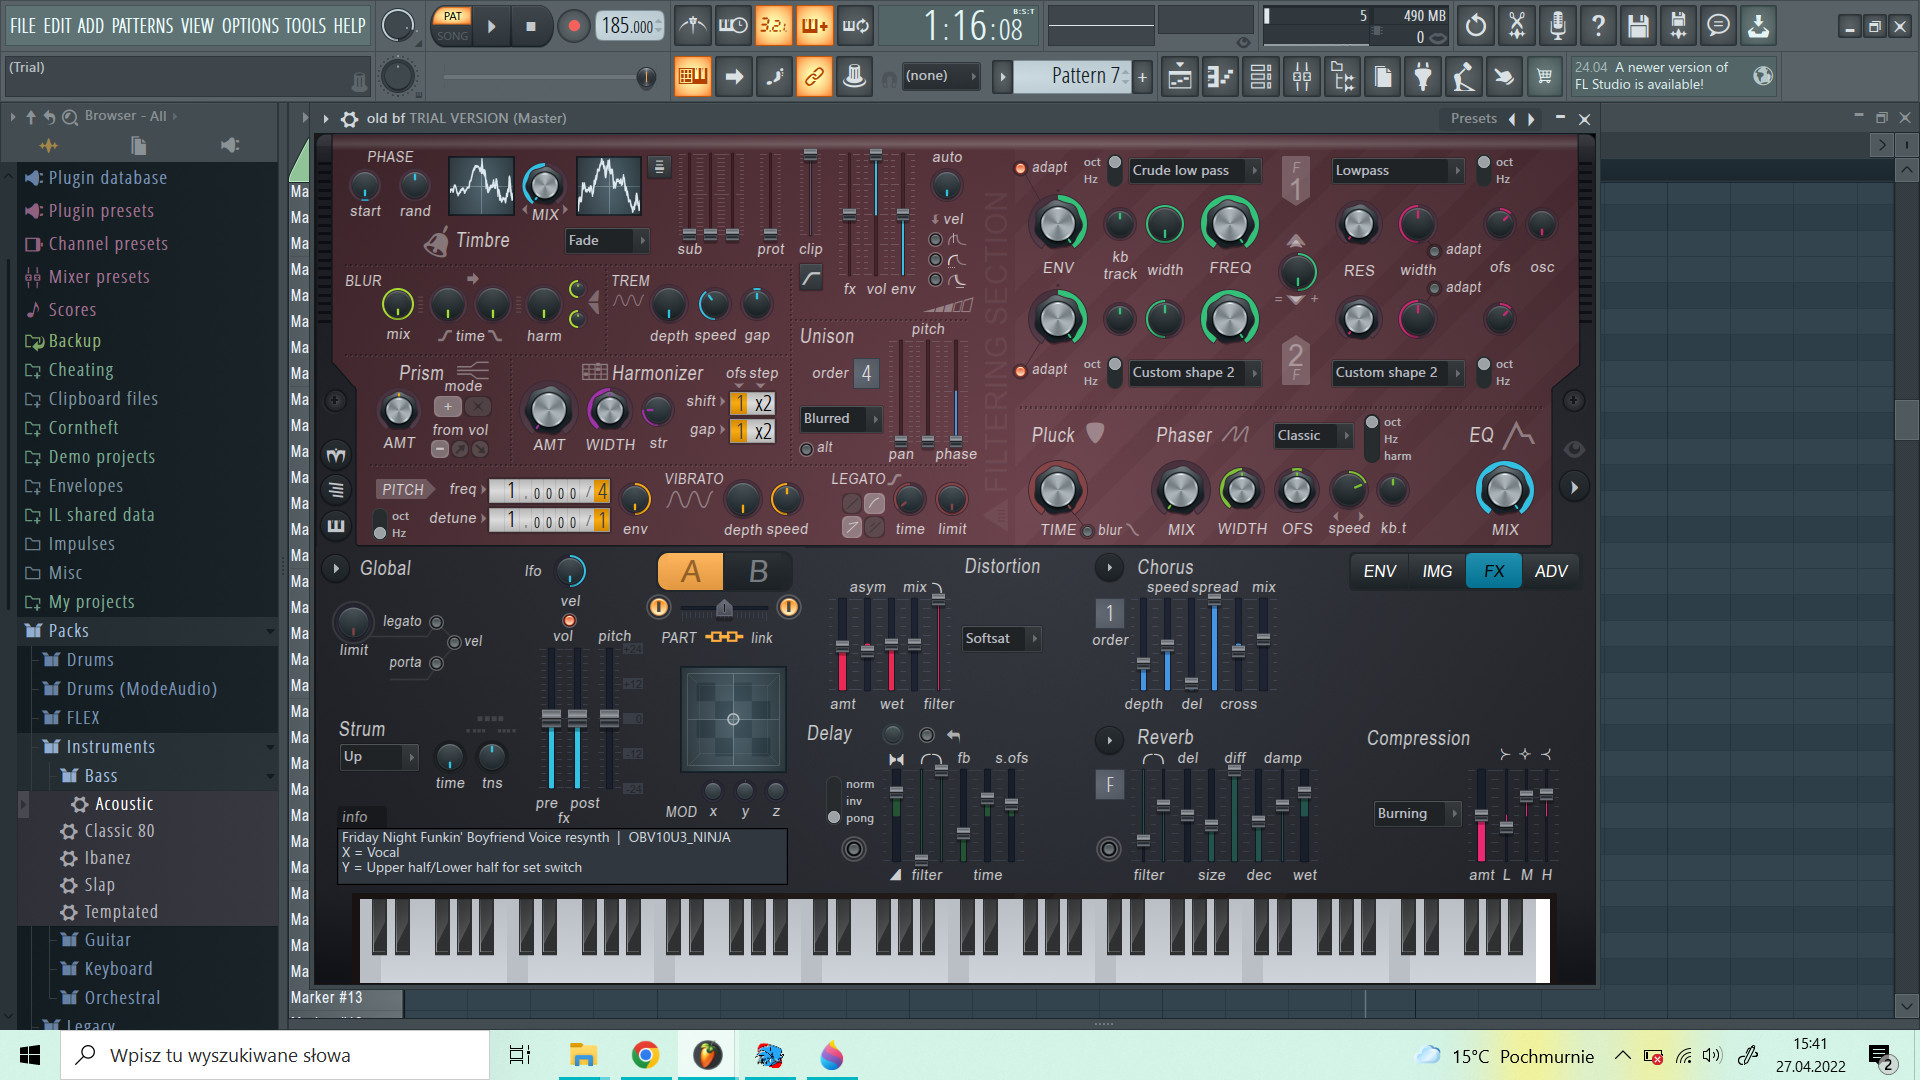Open the Channel rack icon
Viewport: 1920px width, 1080px height.
pyautogui.click(x=1261, y=76)
